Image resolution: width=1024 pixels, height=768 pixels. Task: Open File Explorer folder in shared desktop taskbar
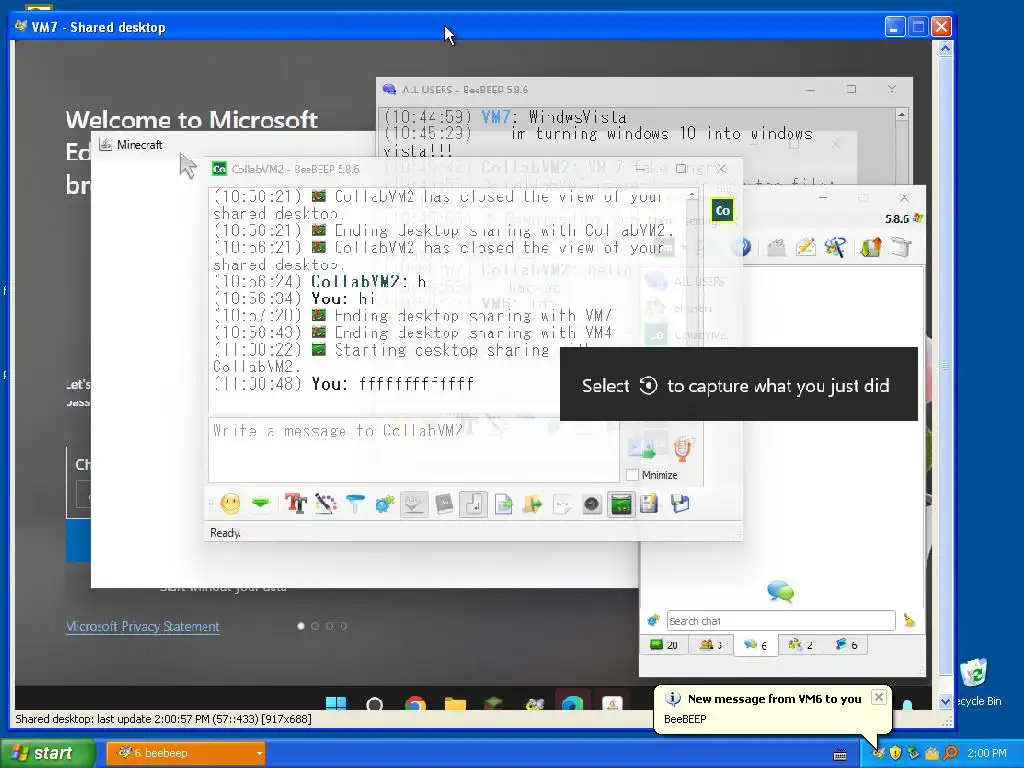[455, 704]
